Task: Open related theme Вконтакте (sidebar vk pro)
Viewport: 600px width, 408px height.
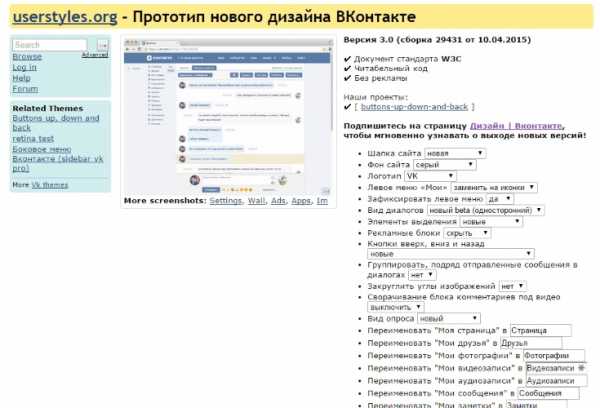Action: coord(58,163)
